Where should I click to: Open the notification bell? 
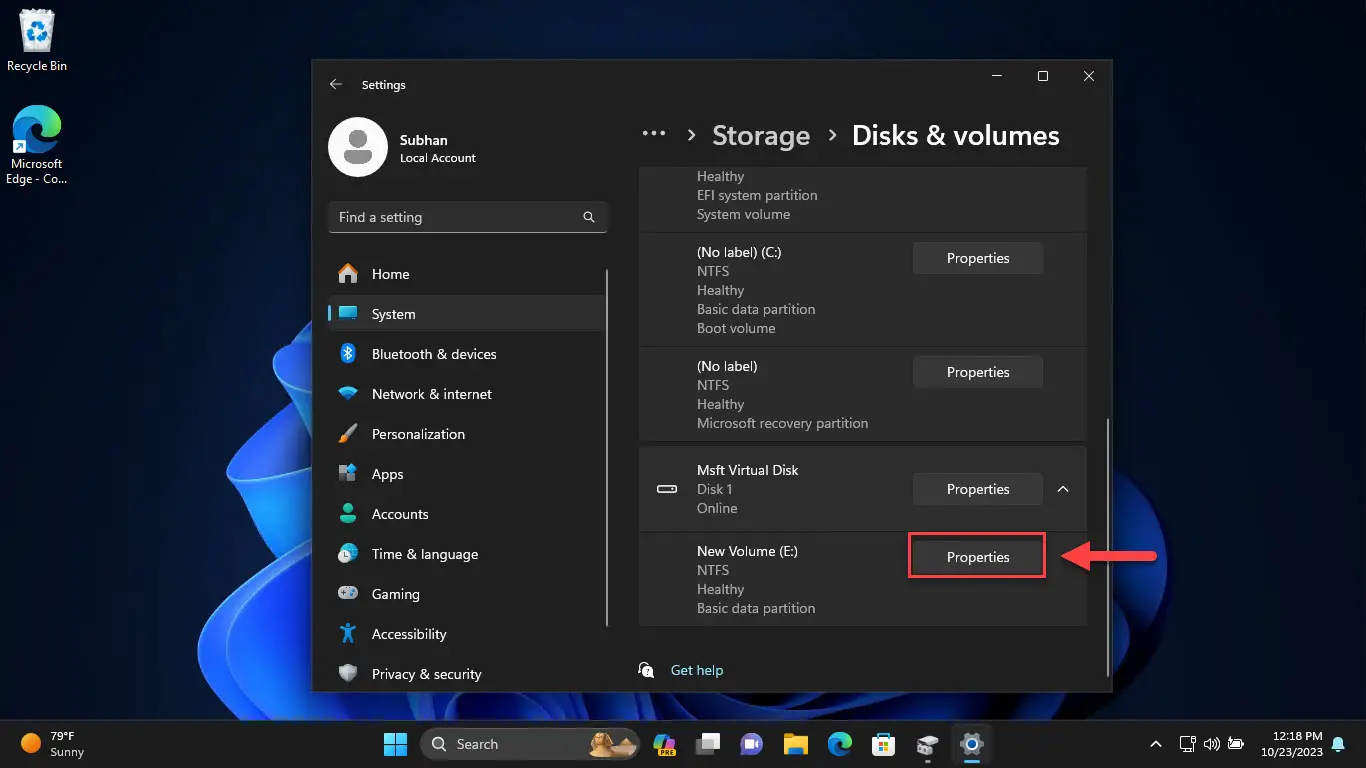click(1338, 744)
